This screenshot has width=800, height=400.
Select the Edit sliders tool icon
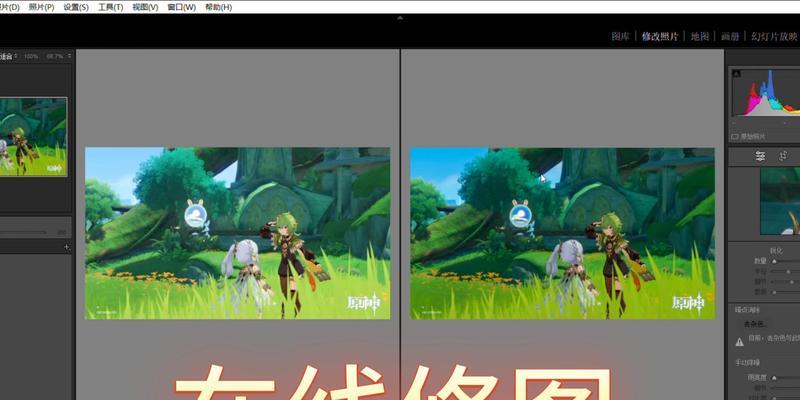pyautogui.click(x=760, y=157)
